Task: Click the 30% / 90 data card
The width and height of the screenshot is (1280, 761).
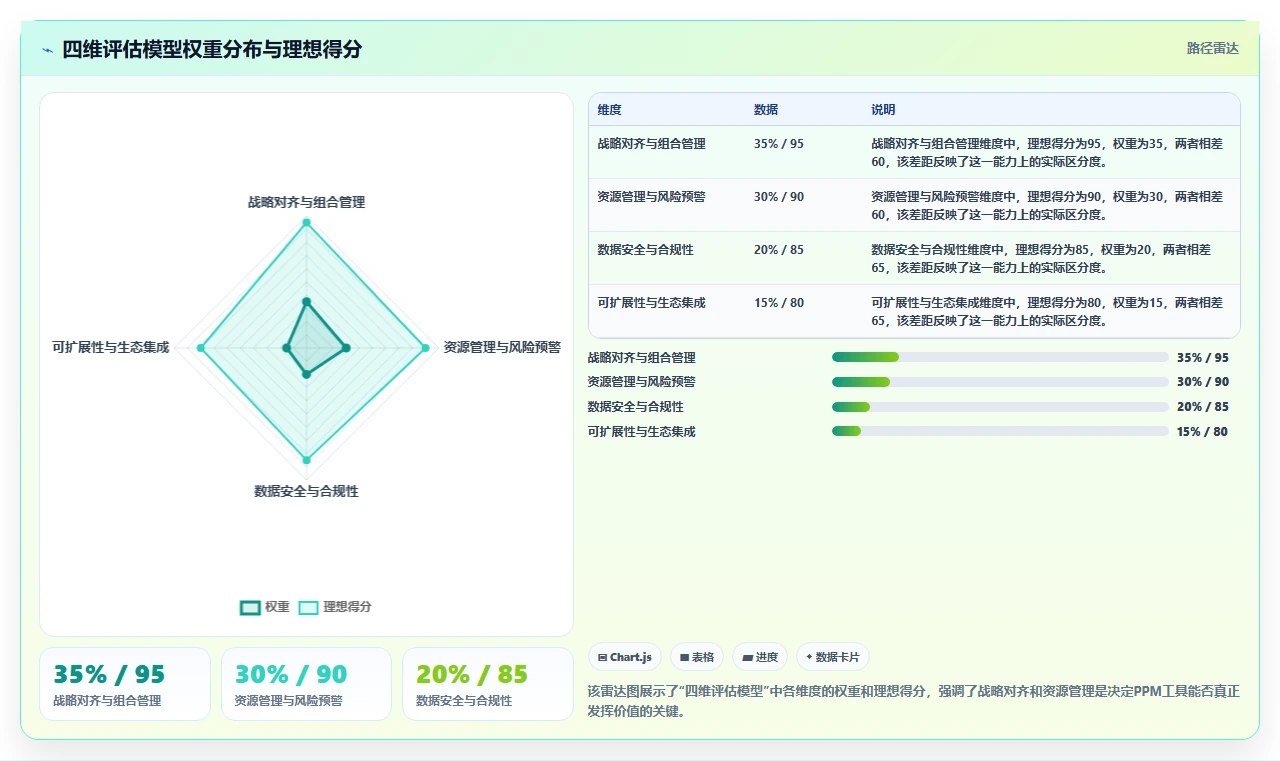Action: tap(306, 684)
